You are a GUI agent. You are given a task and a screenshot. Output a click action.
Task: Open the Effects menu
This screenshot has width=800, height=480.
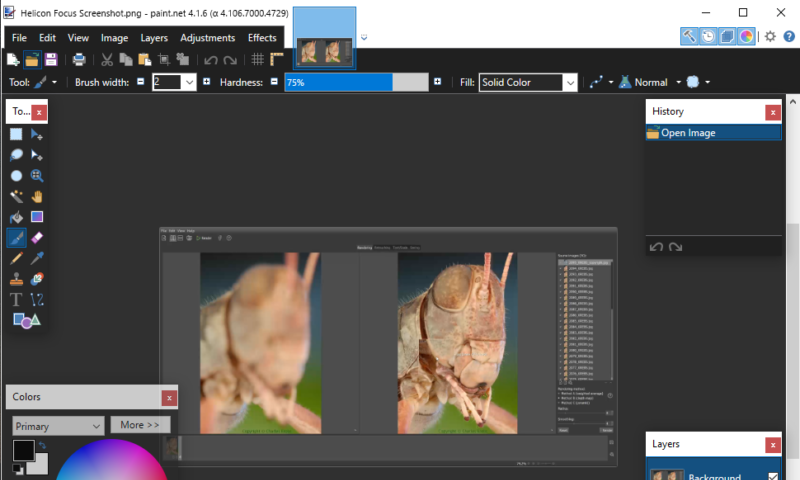(x=262, y=38)
